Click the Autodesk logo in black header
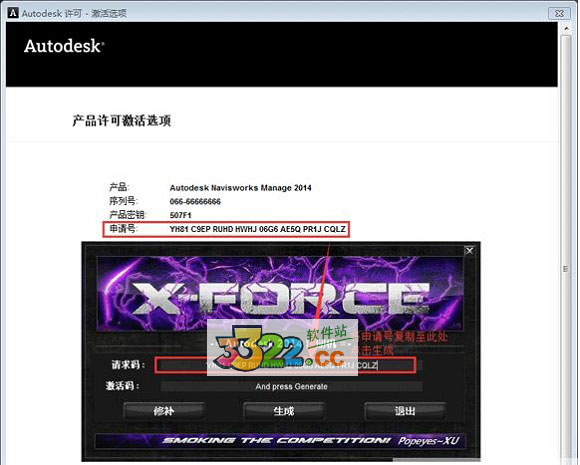This screenshot has height=465, width=580. coord(64,46)
